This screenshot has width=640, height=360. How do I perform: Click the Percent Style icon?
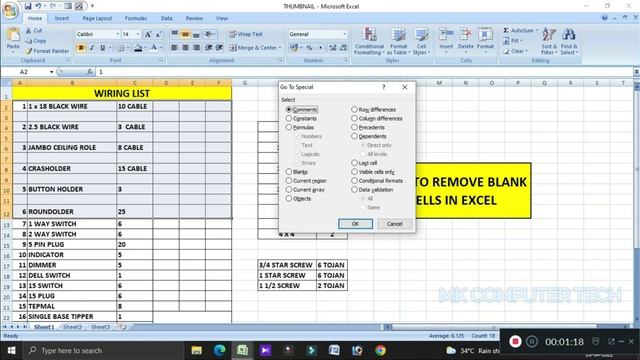click(x=309, y=48)
